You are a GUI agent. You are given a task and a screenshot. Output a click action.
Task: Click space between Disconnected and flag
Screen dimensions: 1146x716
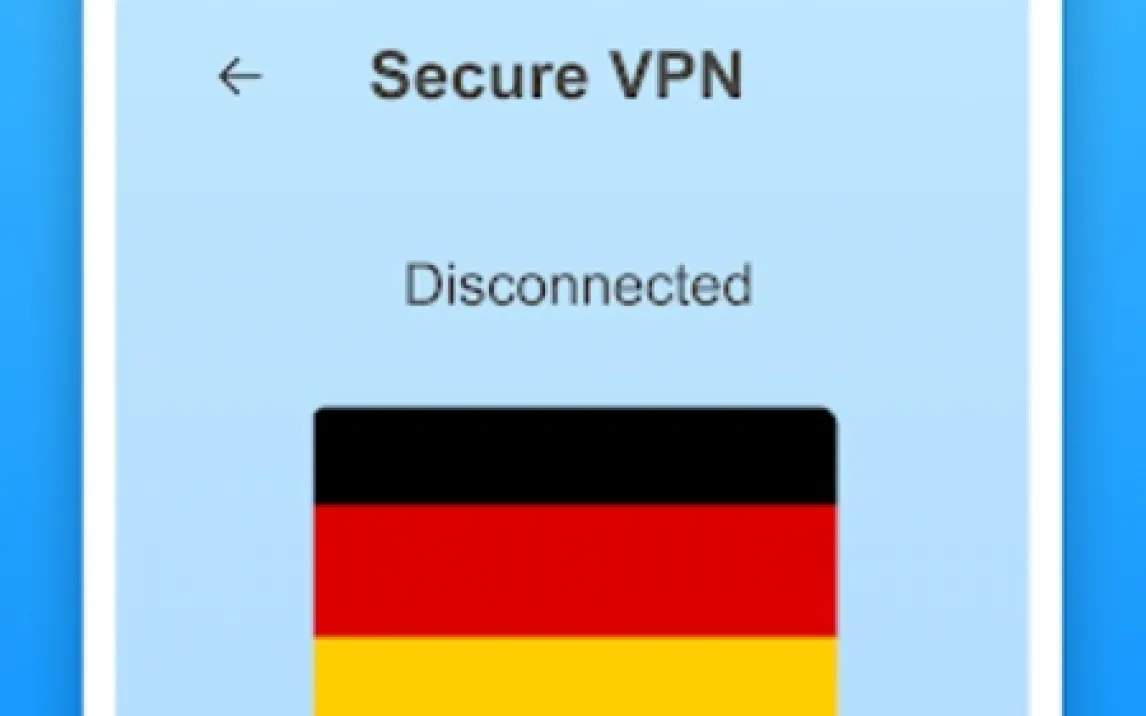tap(575, 358)
